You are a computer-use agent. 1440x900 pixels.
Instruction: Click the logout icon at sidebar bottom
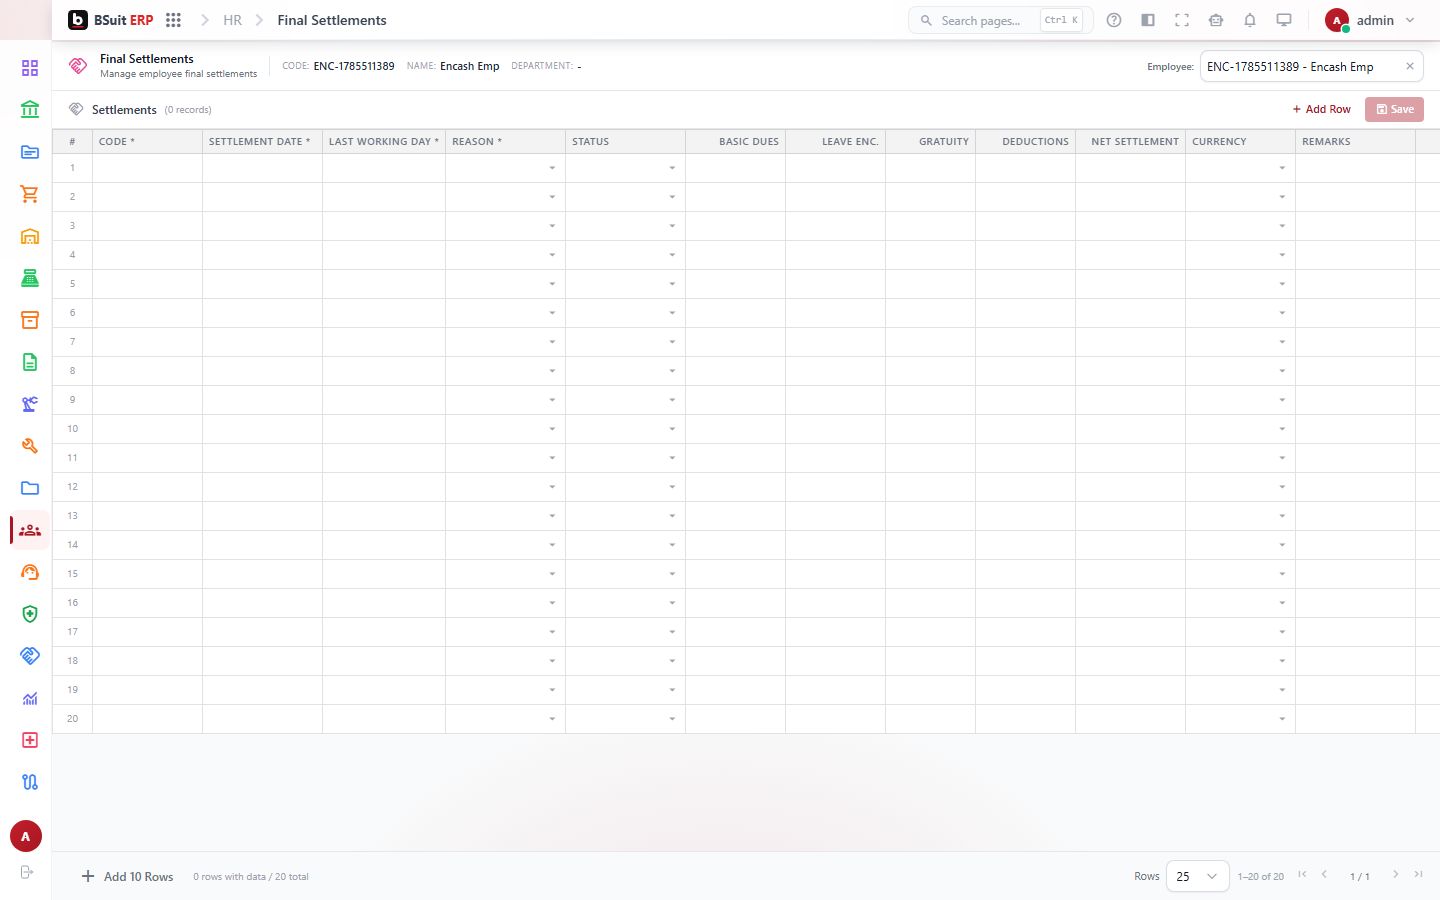pyautogui.click(x=27, y=872)
